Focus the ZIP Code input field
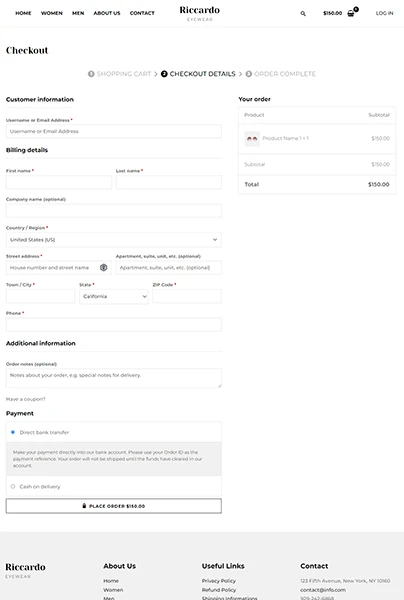 tap(187, 296)
